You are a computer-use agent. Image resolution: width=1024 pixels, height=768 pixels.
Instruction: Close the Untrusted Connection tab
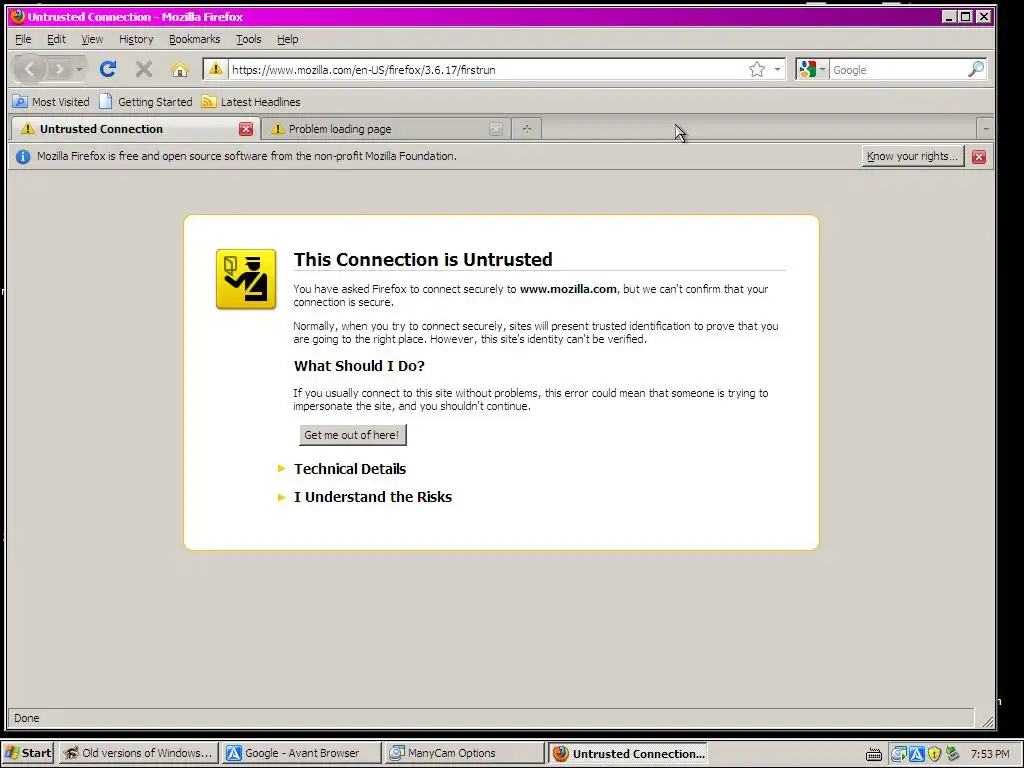click(246, 129)
